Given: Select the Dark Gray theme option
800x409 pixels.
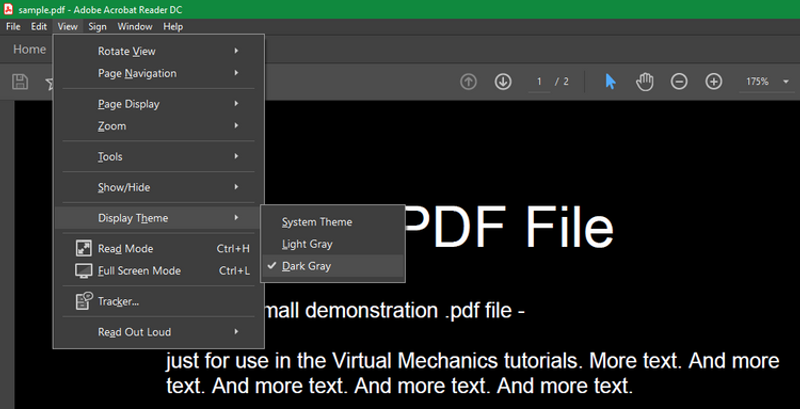Looking at the screenshot, I should point(306,267).
